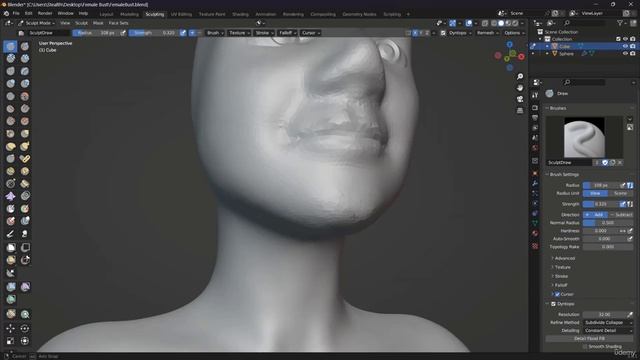Viewport: 640px width, 360px height.
Task: Select the Draw Sharp brush tool
Action: click(x=25, y=46)
